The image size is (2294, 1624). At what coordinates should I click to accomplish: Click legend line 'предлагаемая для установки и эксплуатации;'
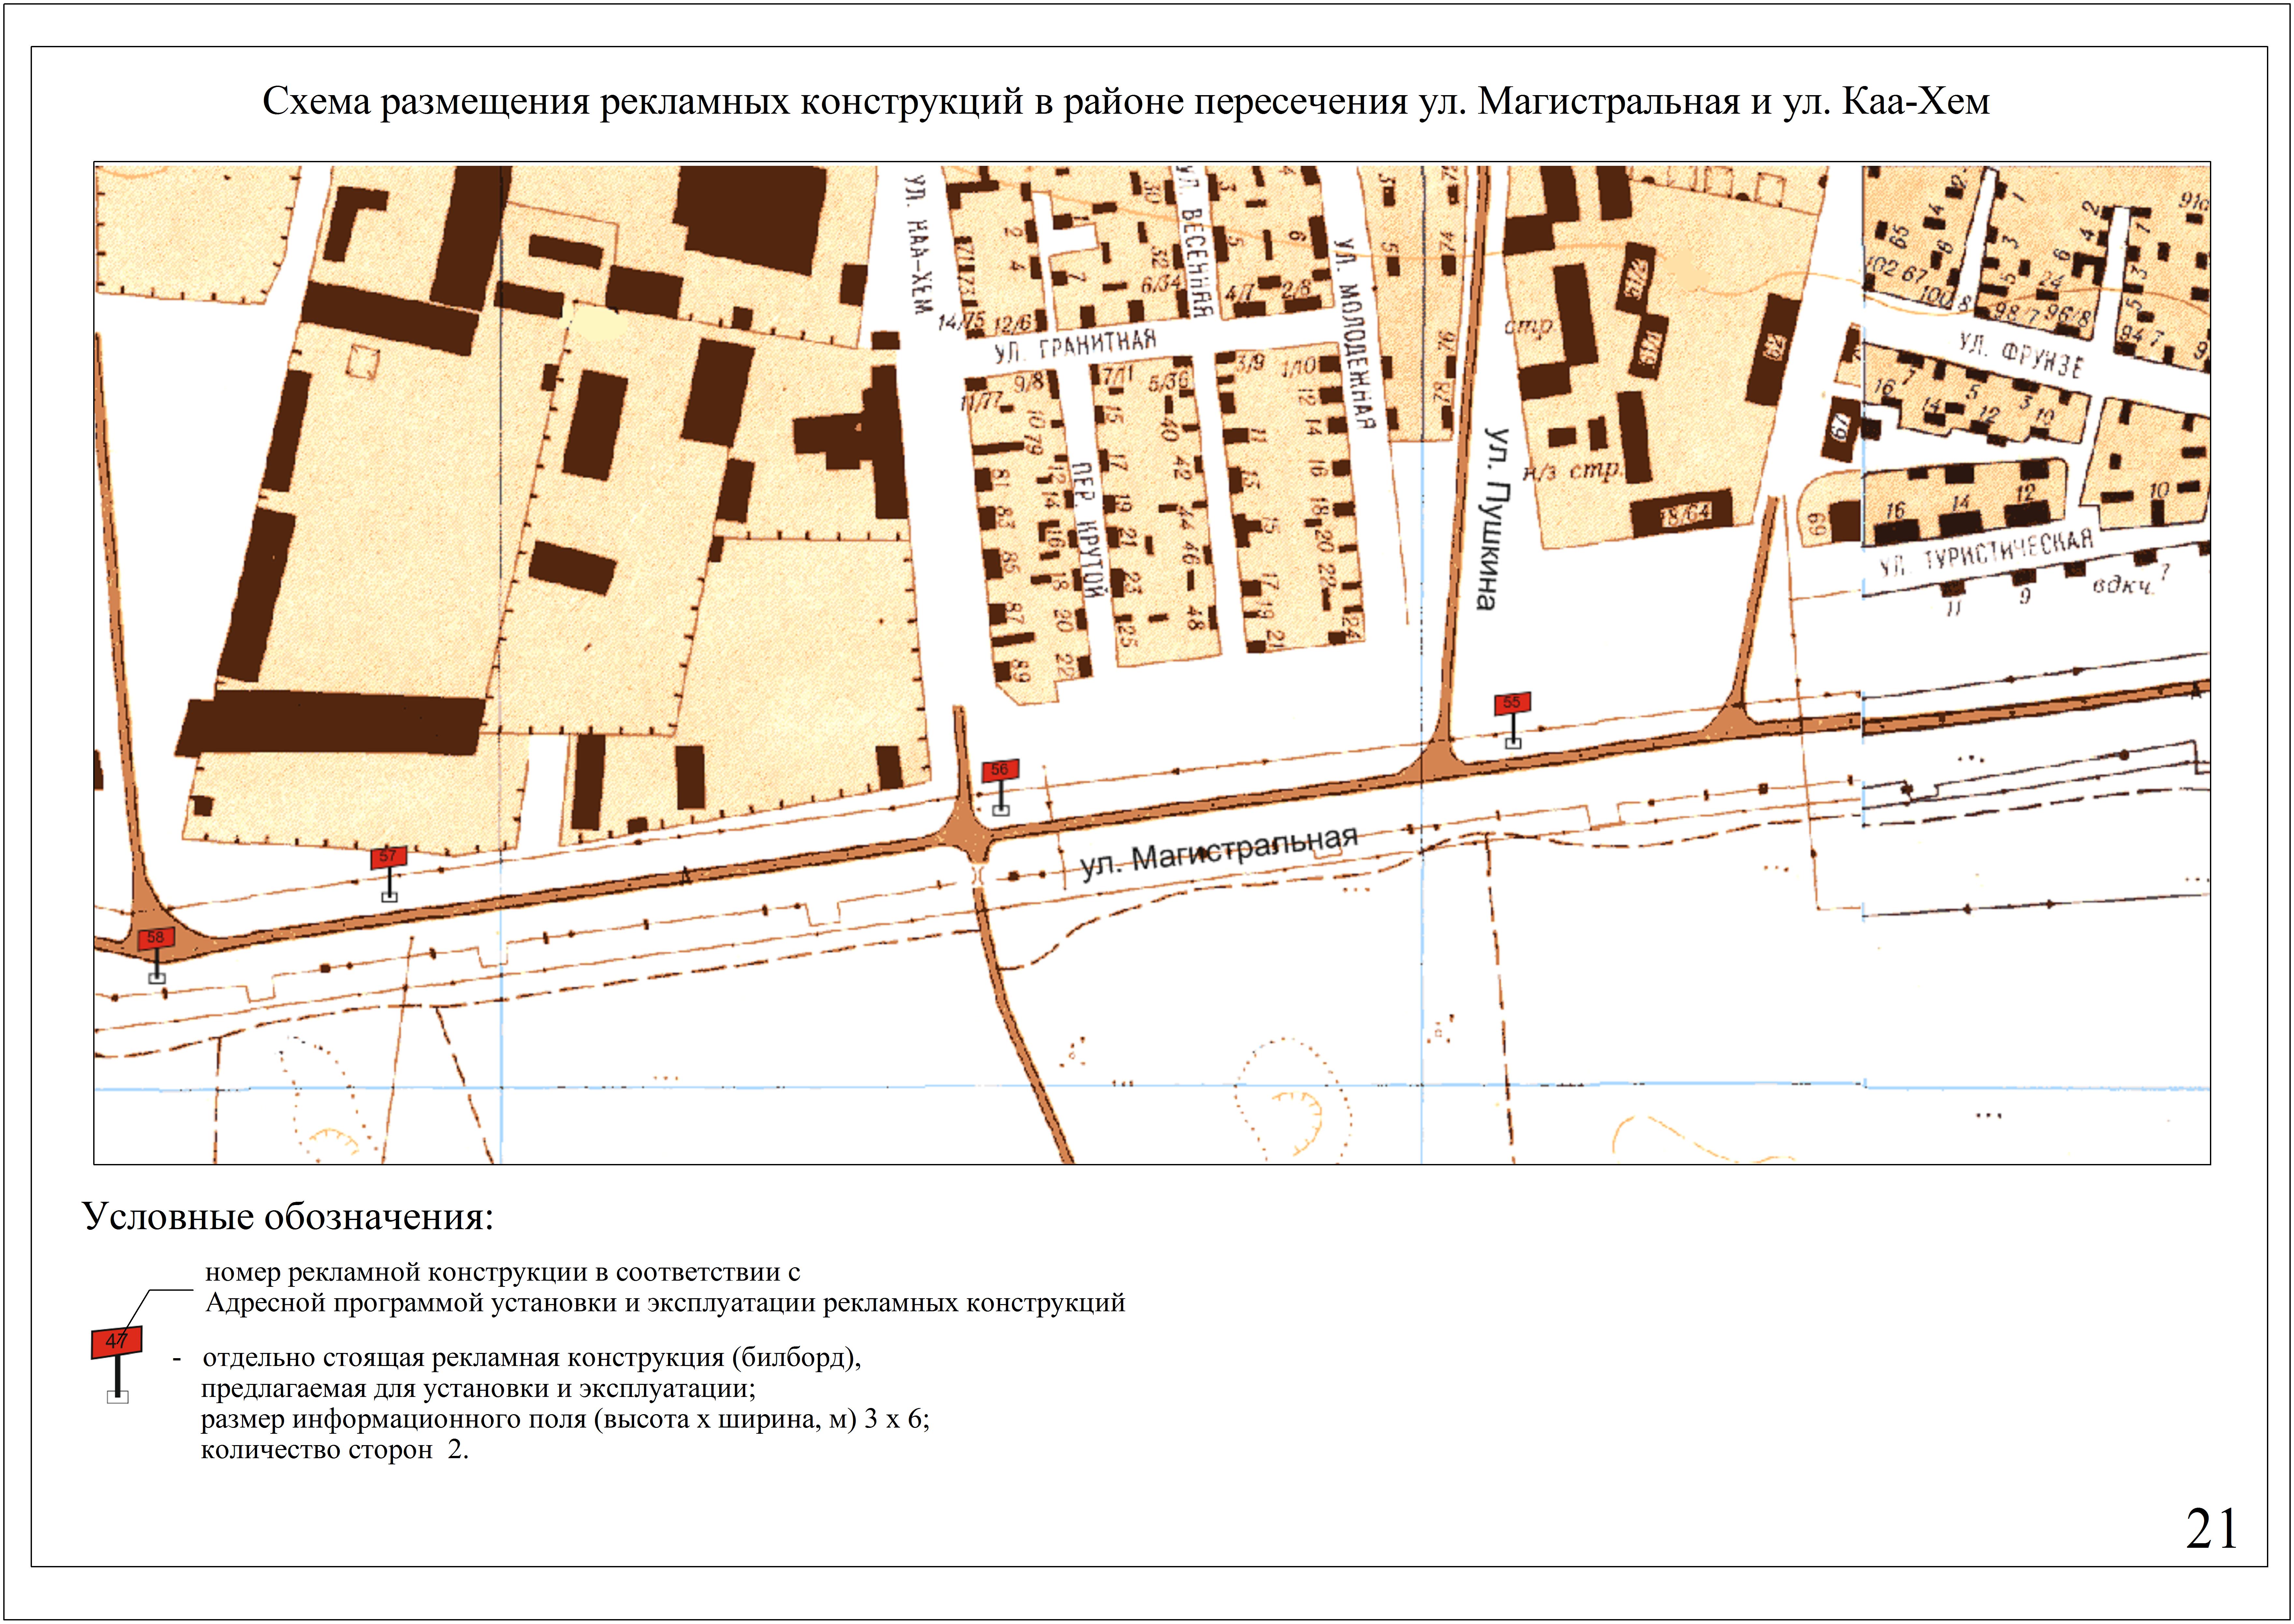tap(478, 1389)
